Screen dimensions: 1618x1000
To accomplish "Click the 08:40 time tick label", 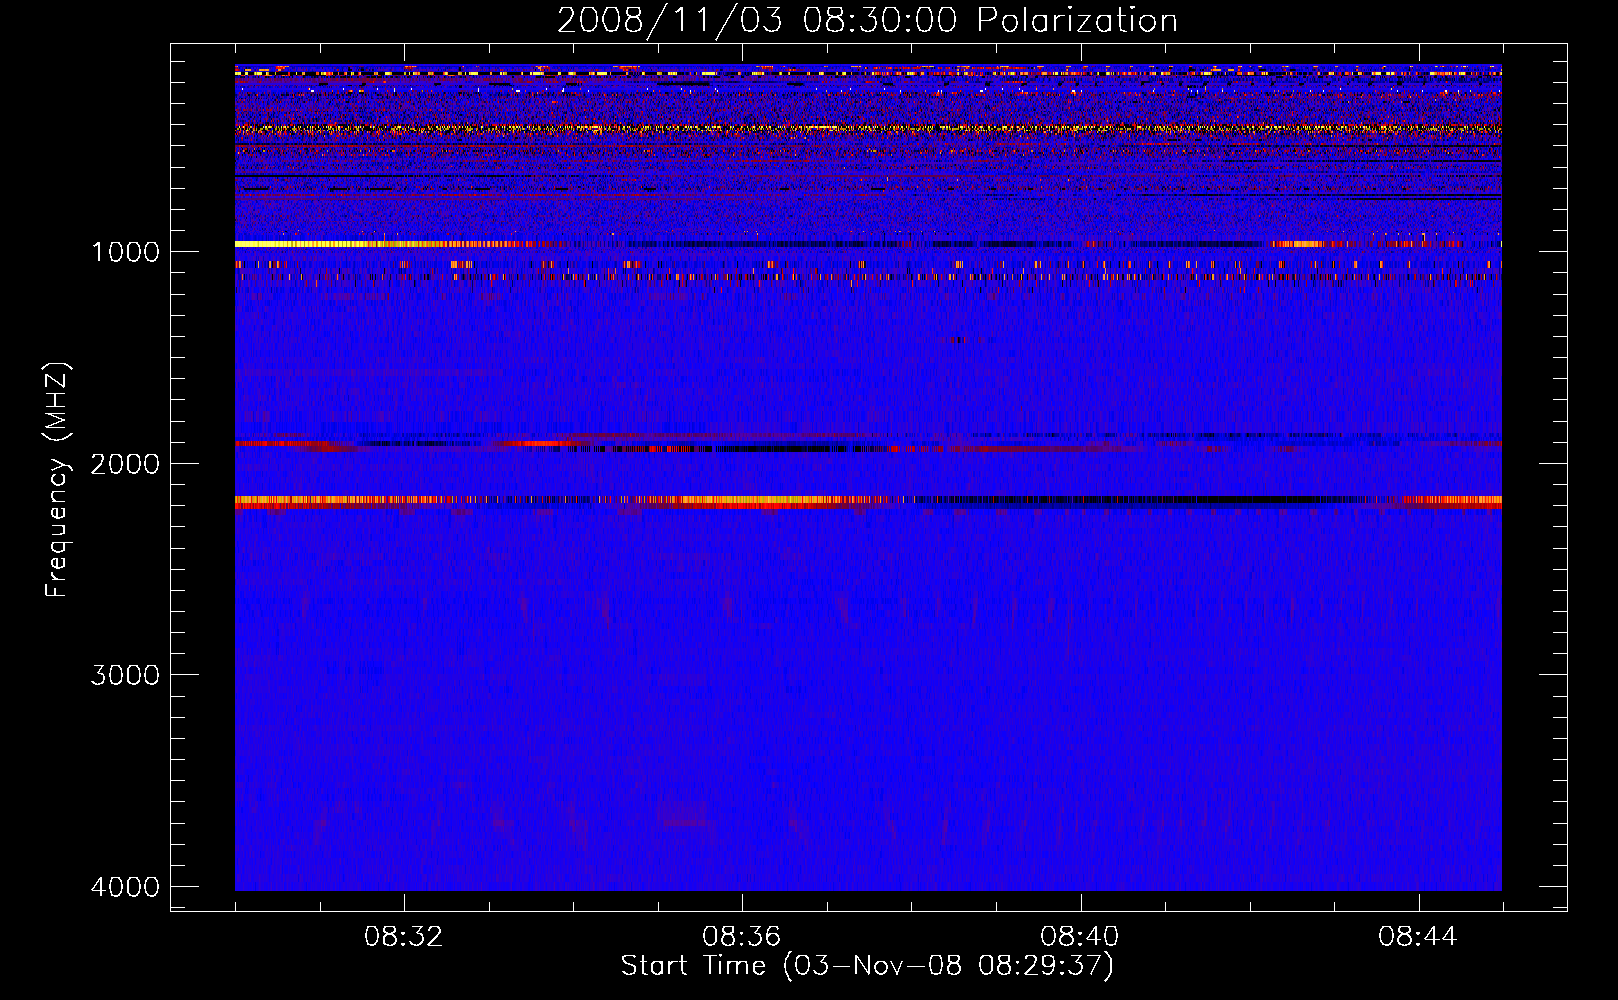I will (1080, 937).
